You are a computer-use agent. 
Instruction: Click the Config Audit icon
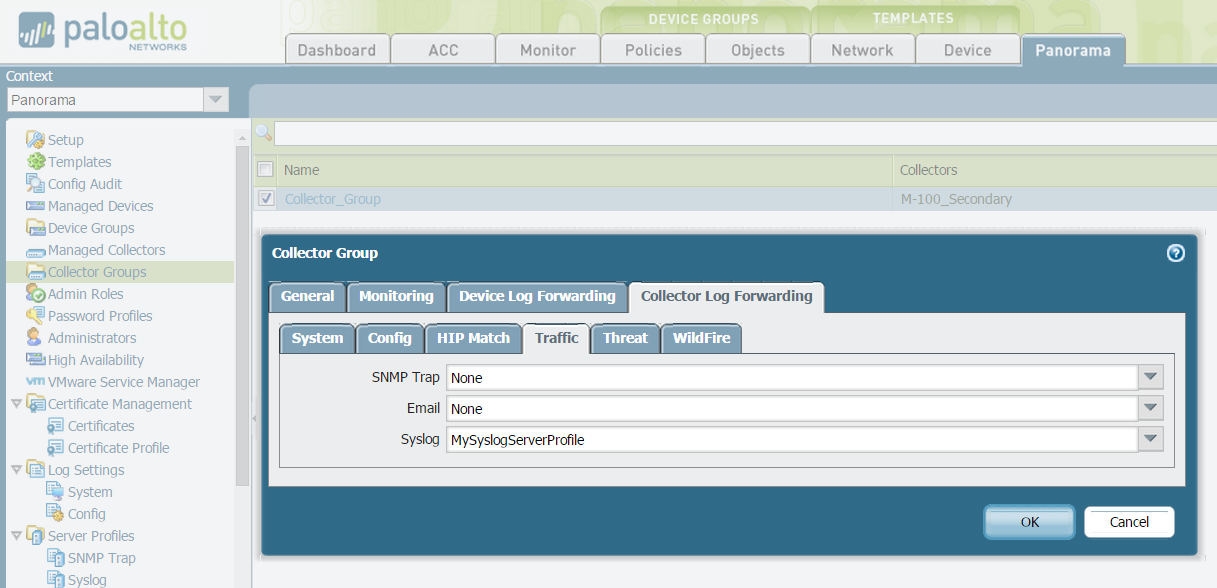pyautogui.click(x=36, y=184)
